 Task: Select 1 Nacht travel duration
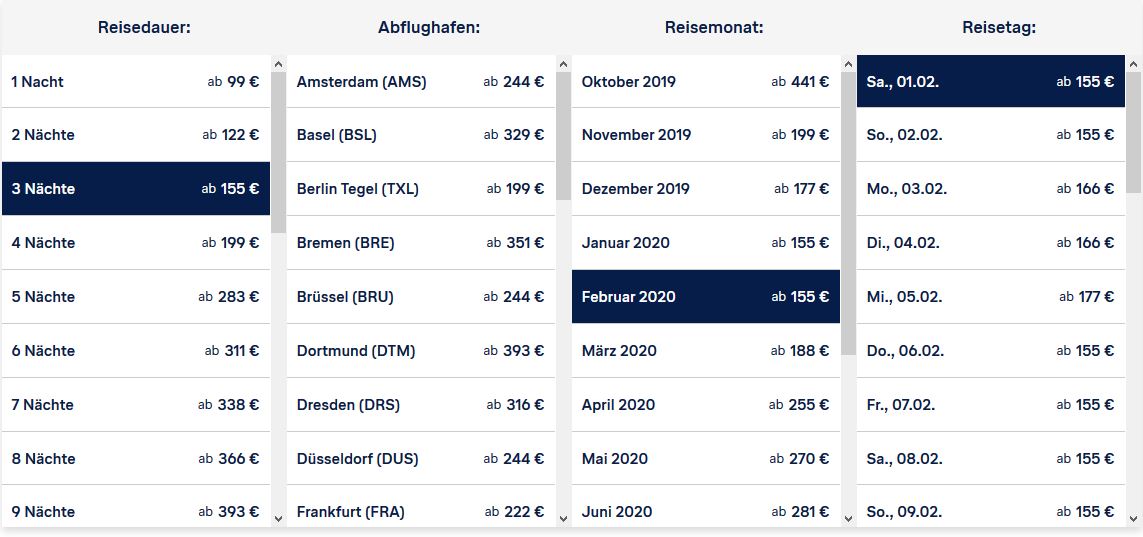click(136, 82)
